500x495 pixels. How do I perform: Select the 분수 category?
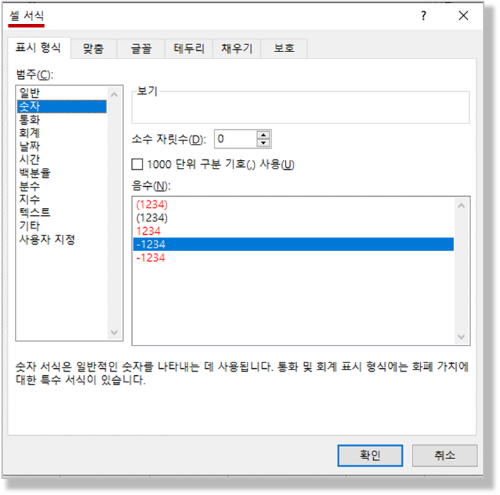pyautogui.click(x=62, y=186)
